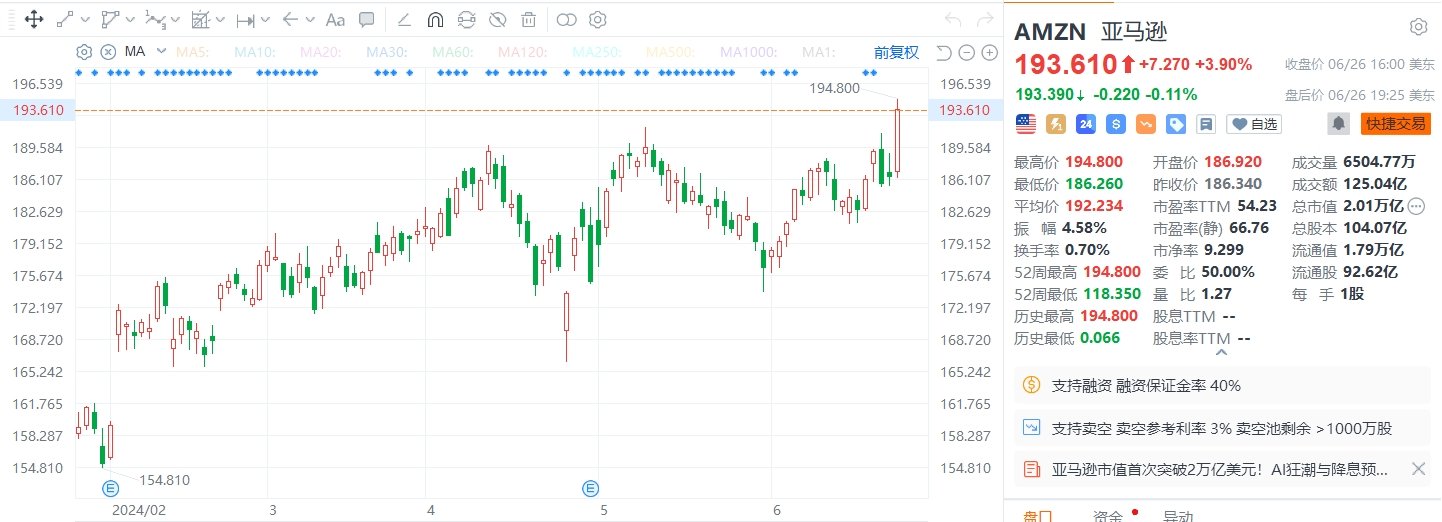Select the magnet snap tool
The image size is (1442, 522).
click(435, 19)
